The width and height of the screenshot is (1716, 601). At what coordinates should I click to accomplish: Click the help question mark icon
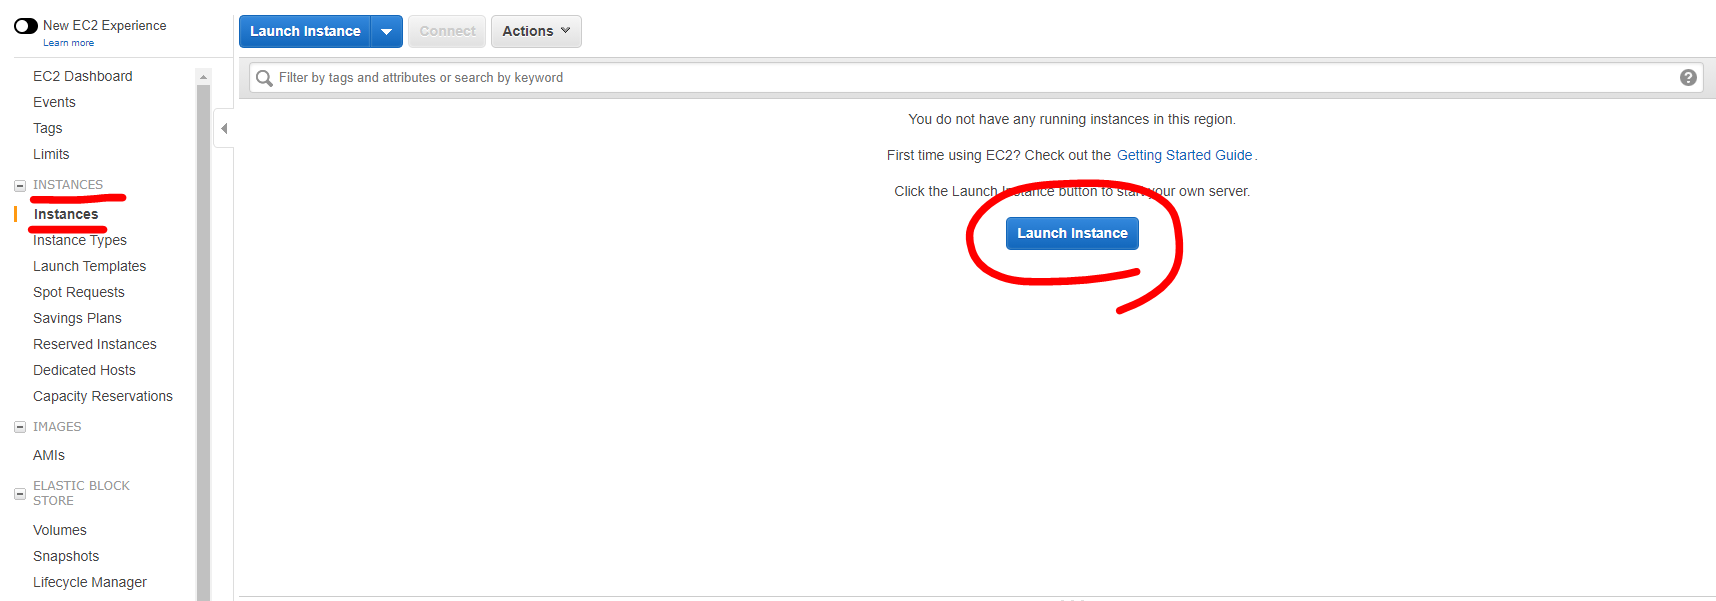(1688, 78)
